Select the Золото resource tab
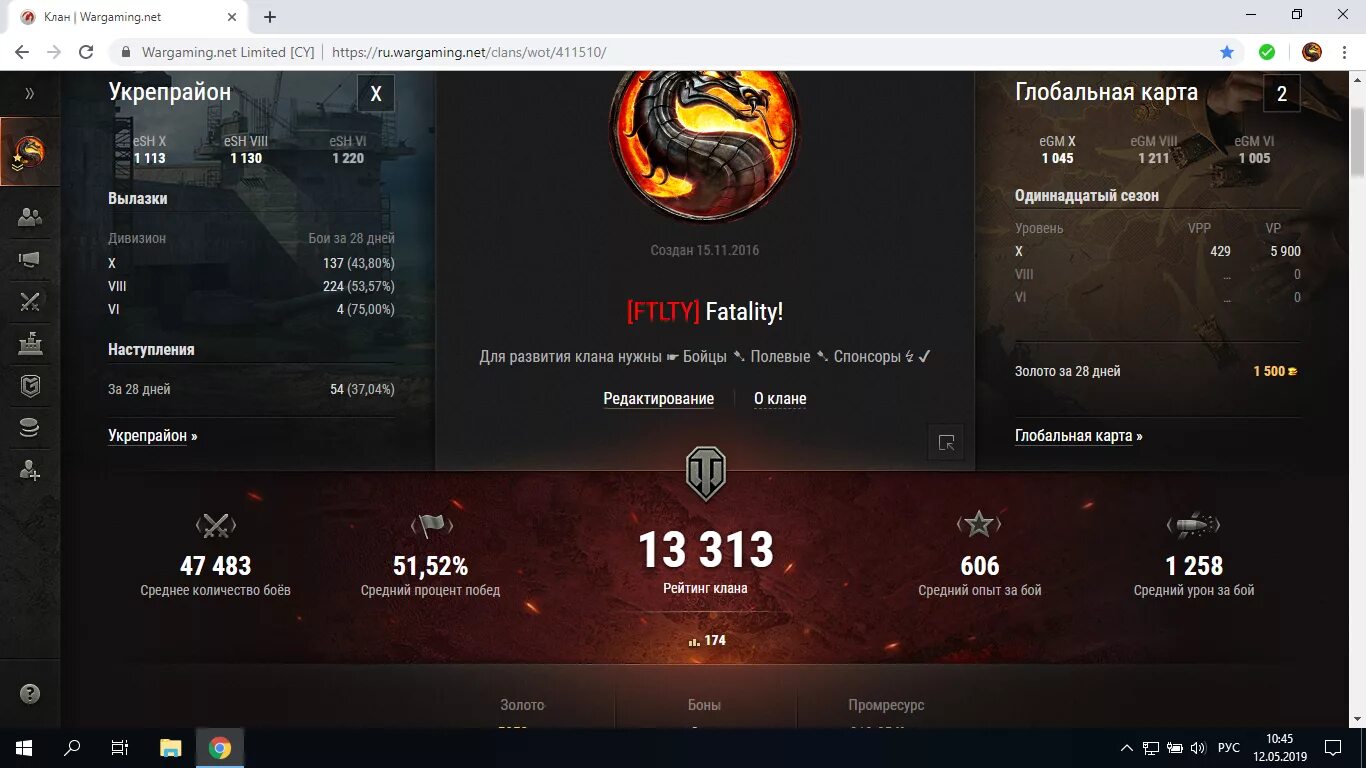Viewport: 1366px width, 768px height. point(523,705)
